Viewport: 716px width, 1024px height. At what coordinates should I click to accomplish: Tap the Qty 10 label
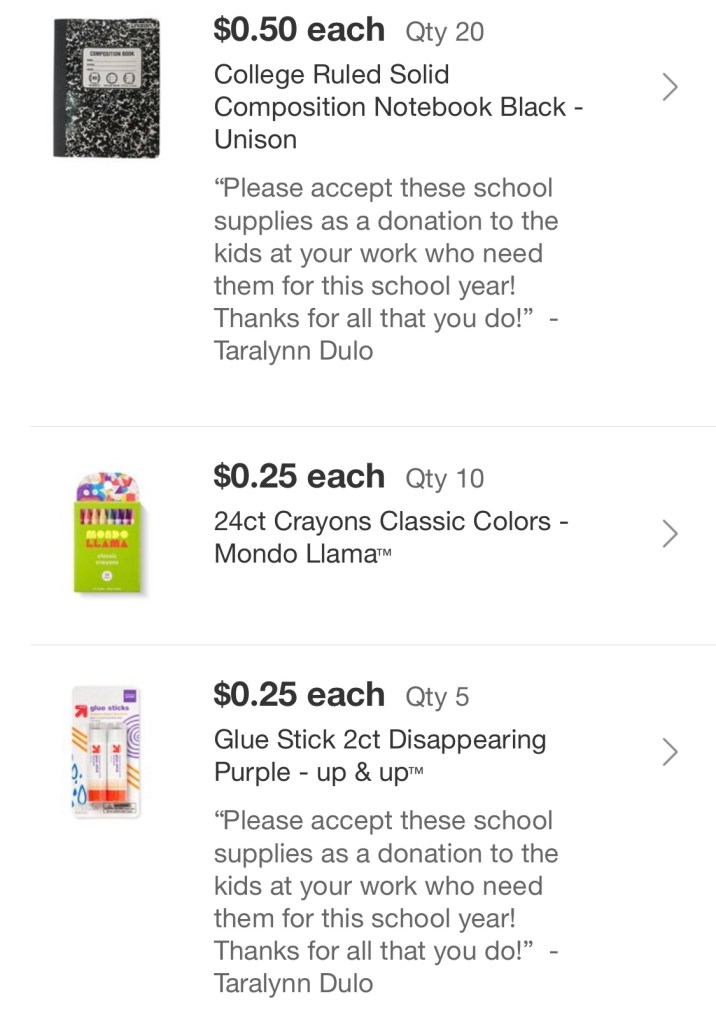pos(444,478)
